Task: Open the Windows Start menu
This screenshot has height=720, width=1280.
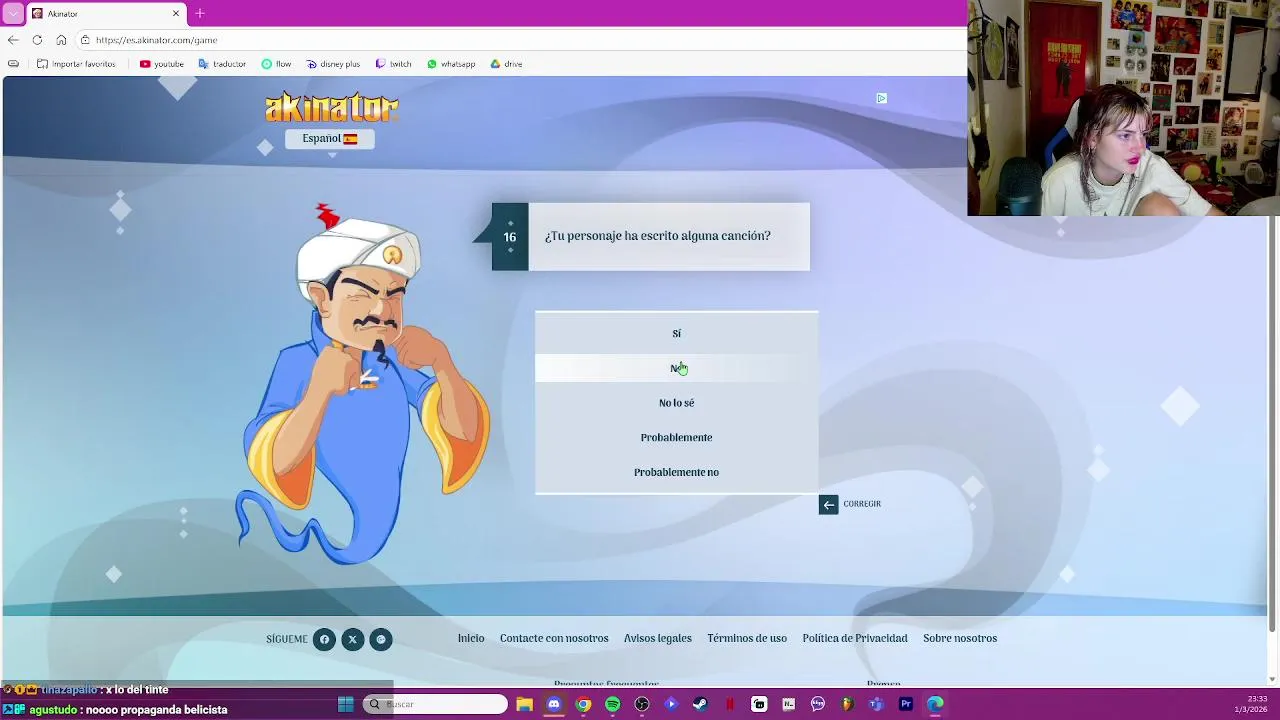Action: [x=346, y=704]
